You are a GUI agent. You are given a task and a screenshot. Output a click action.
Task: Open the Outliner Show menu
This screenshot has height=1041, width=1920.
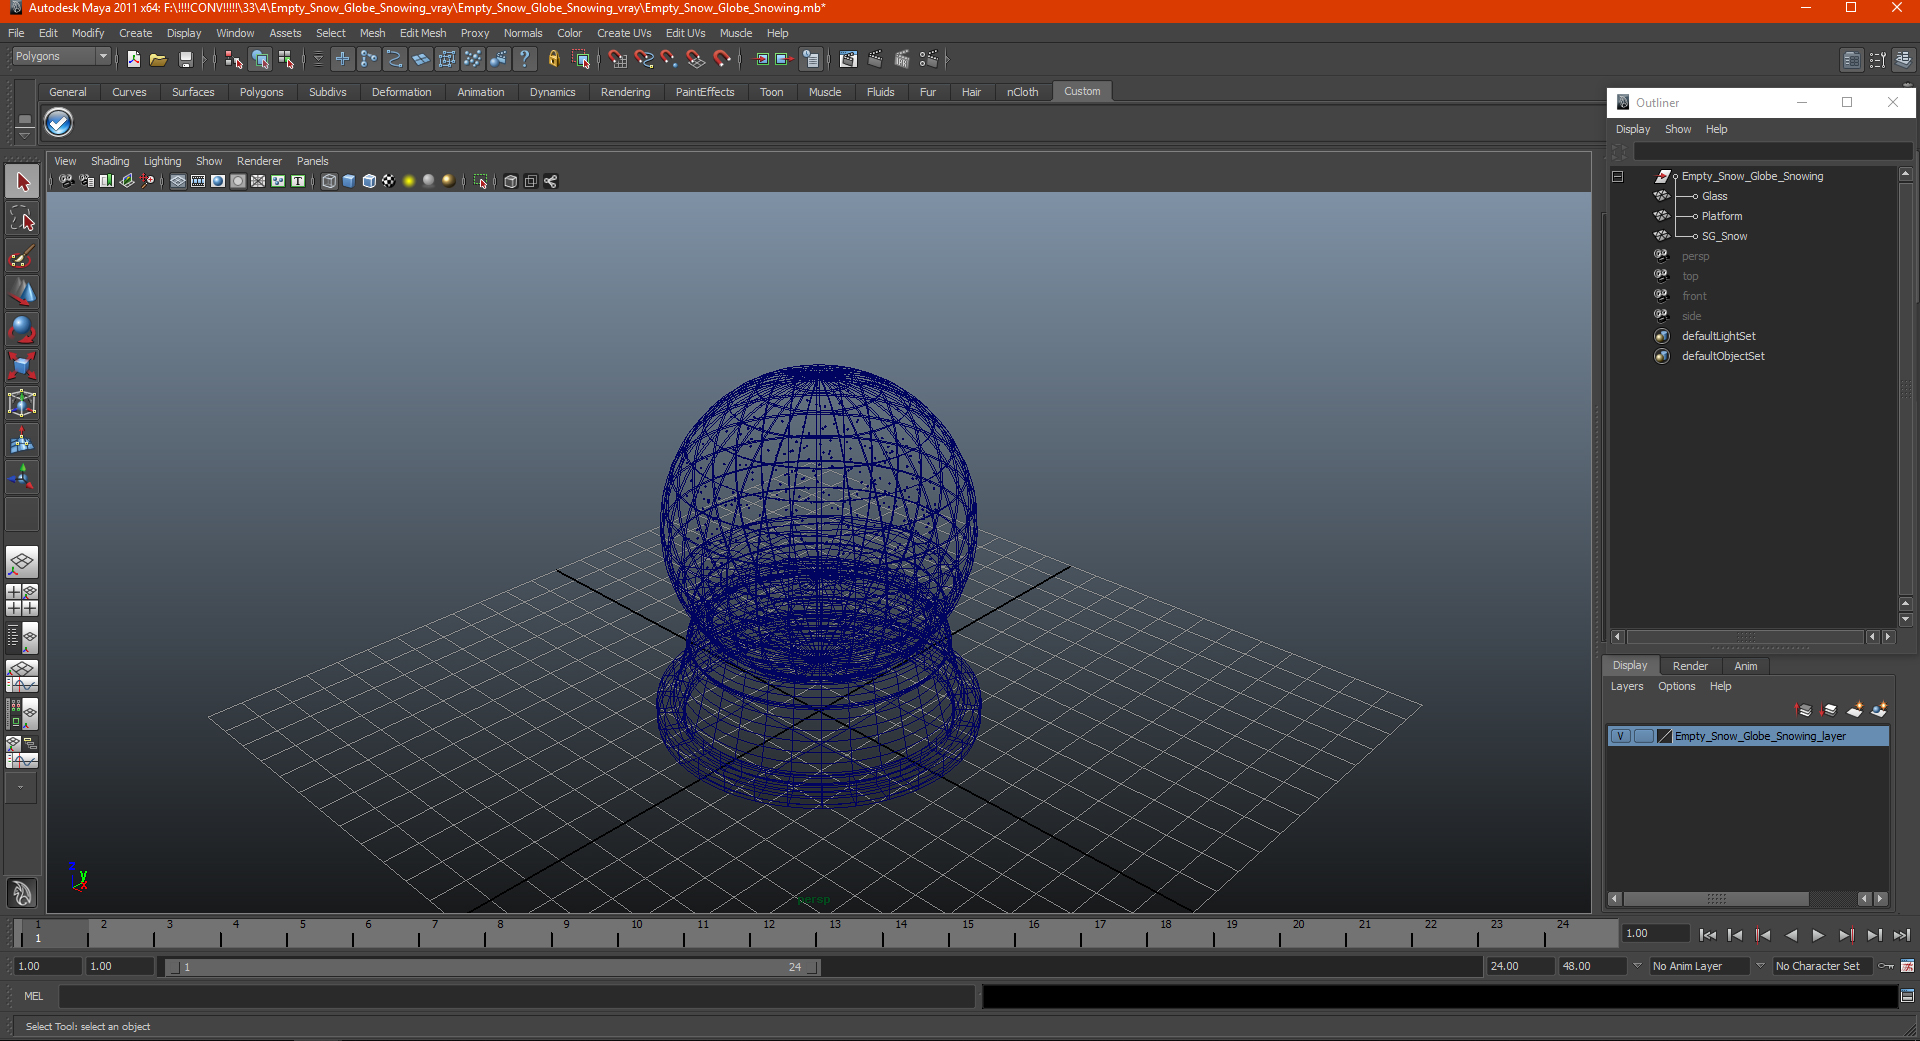pyautogui.click(x=1677, y=129)
